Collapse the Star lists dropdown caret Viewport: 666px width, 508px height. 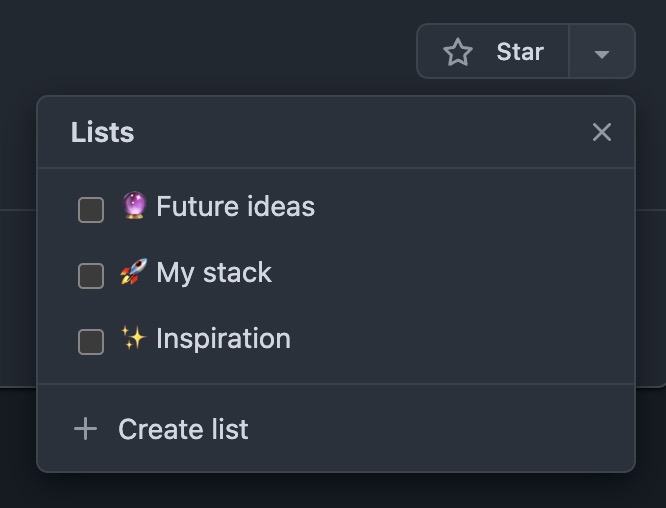pos(601,53)
